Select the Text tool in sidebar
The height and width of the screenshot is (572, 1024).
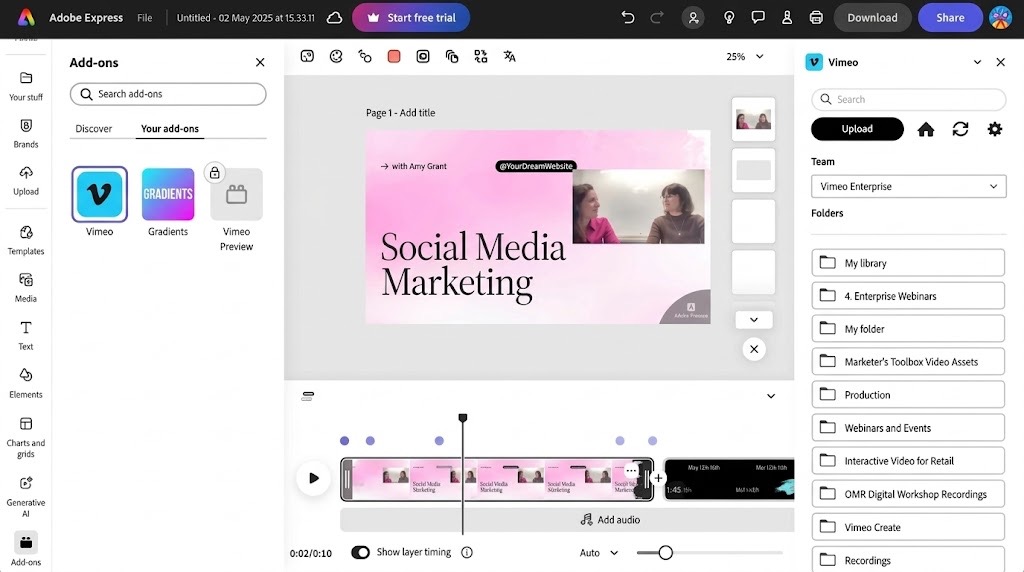point(25,336)
